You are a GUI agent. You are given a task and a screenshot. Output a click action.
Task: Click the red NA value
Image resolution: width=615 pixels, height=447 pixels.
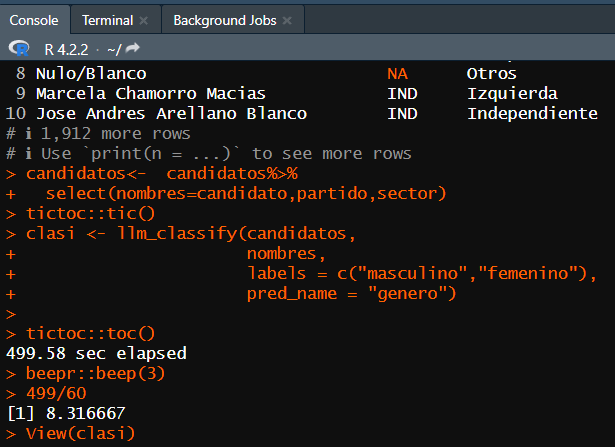pos(397,74)
